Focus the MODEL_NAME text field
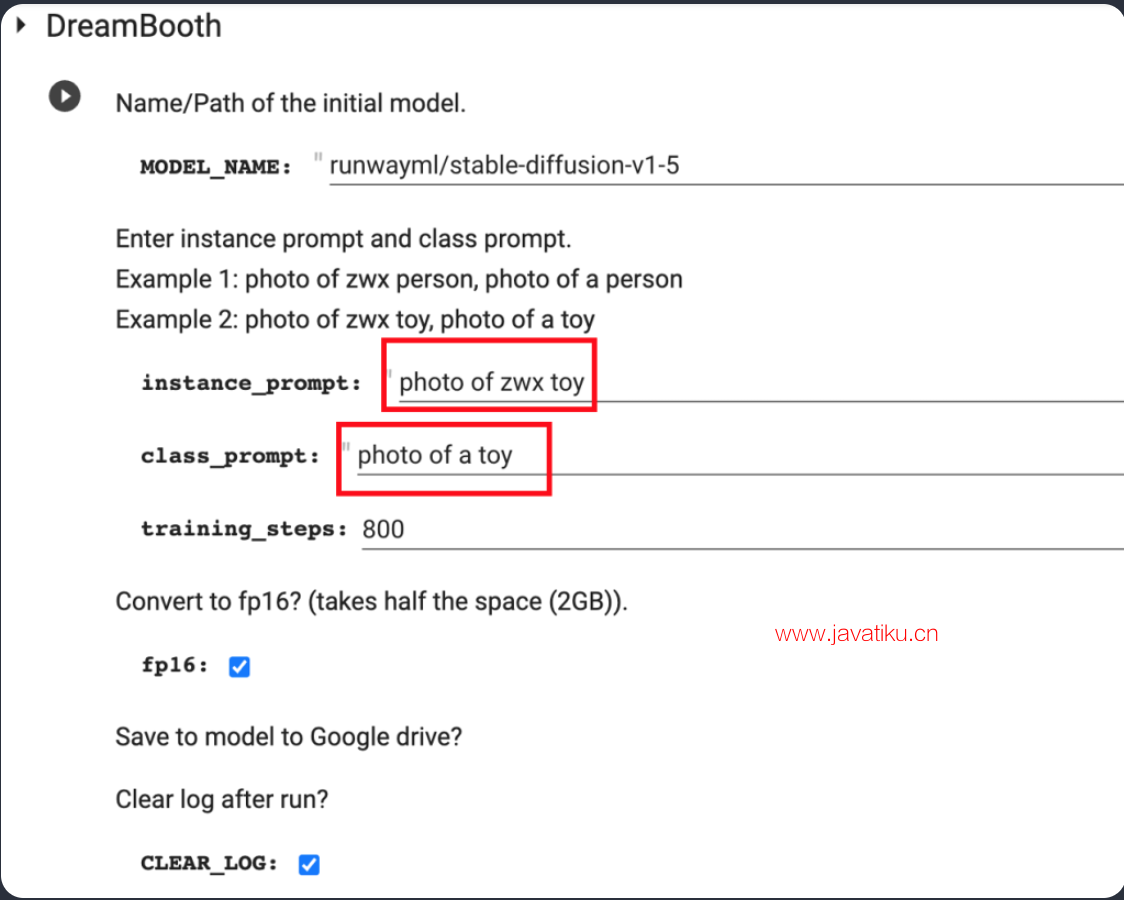Image resolution: width=1124 pixels, height=900 pixels. coord(726,166)
